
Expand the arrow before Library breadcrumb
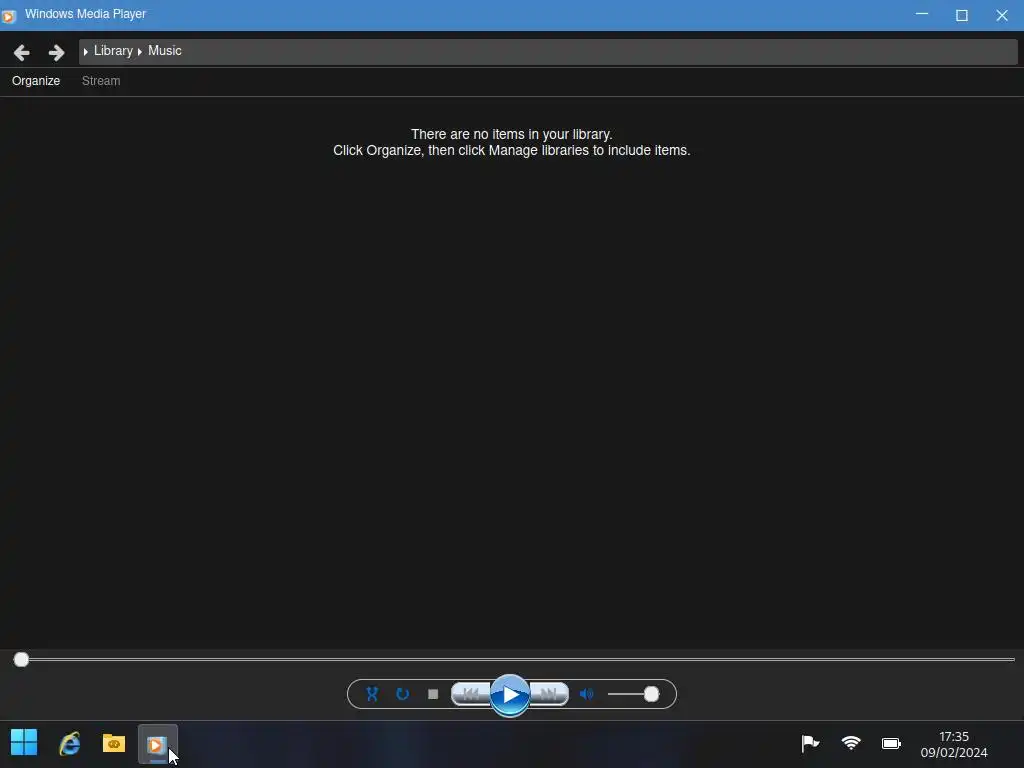pos(86,52)
